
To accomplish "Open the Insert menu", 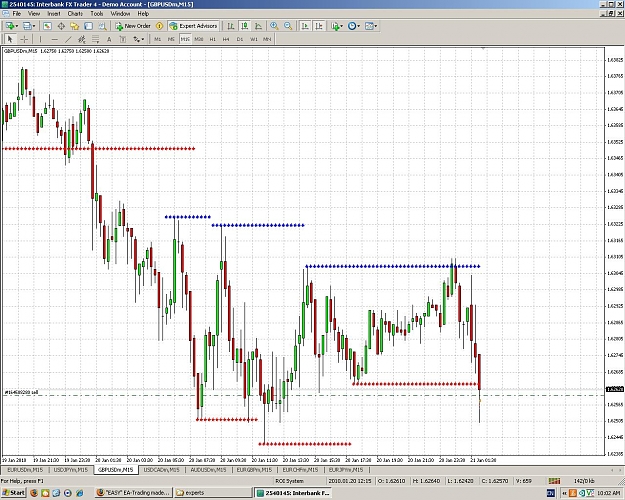I will click(54, 14).
